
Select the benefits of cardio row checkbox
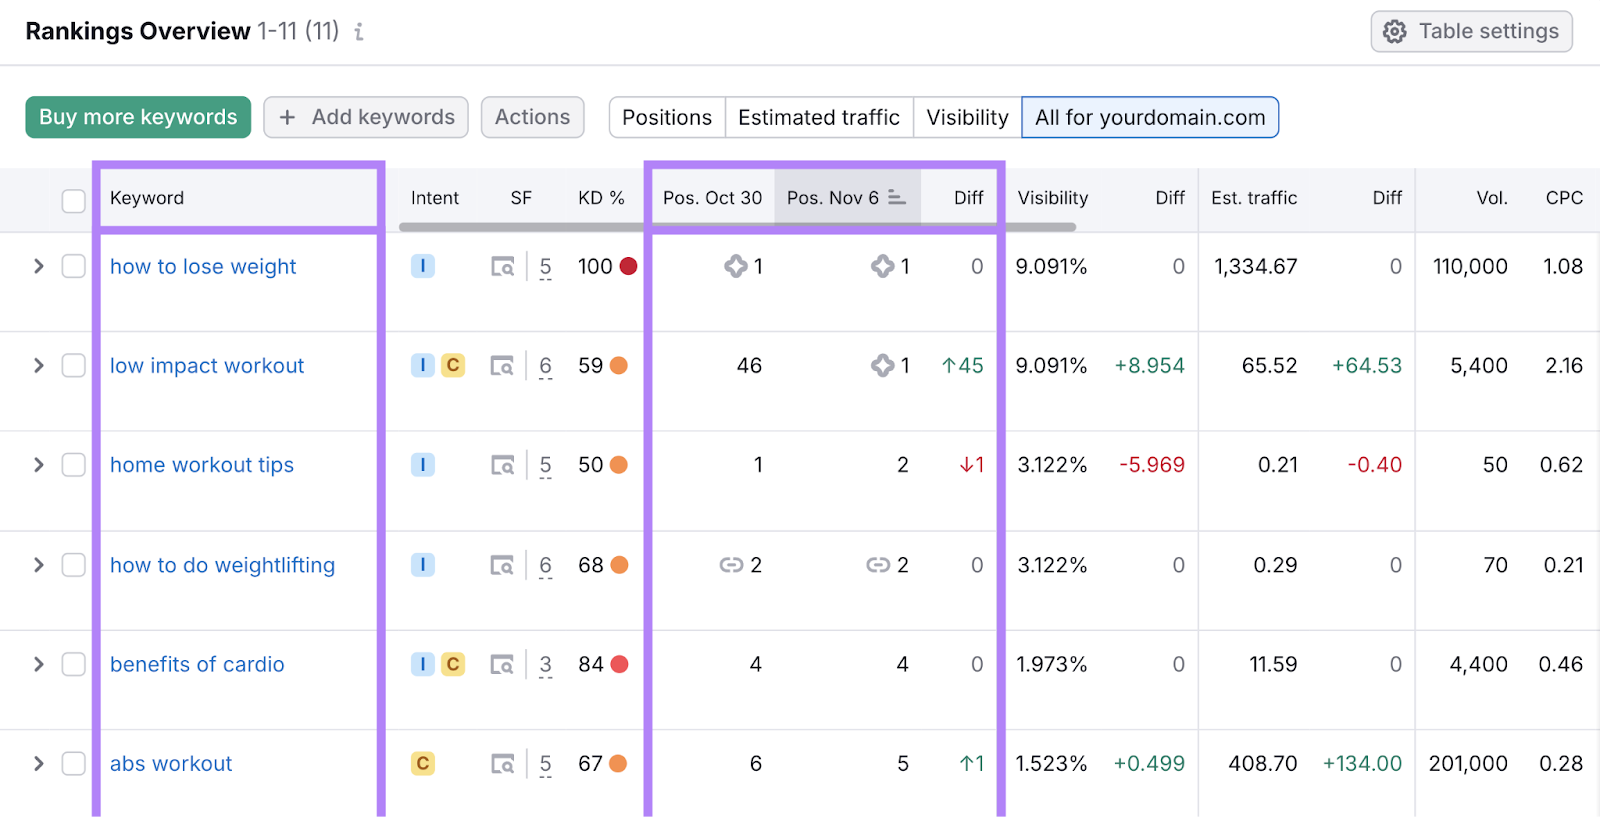[74, 664]
